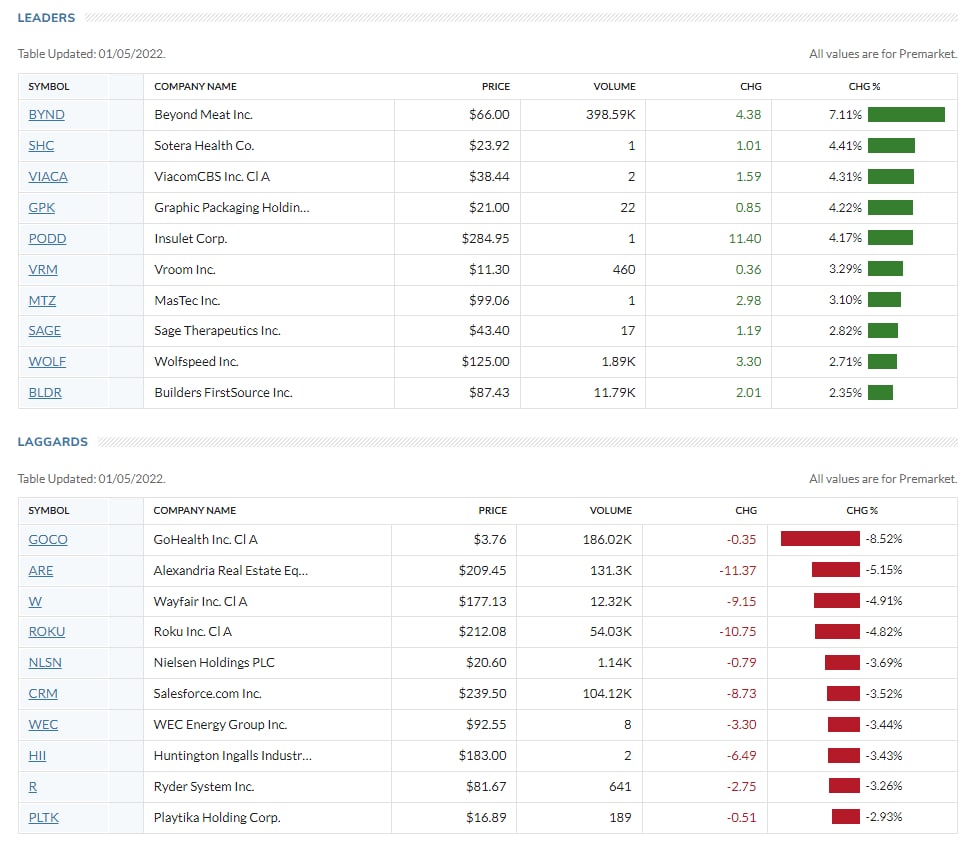Open the ROKU ticker link

pyautogui.click(x=47, y=632)
